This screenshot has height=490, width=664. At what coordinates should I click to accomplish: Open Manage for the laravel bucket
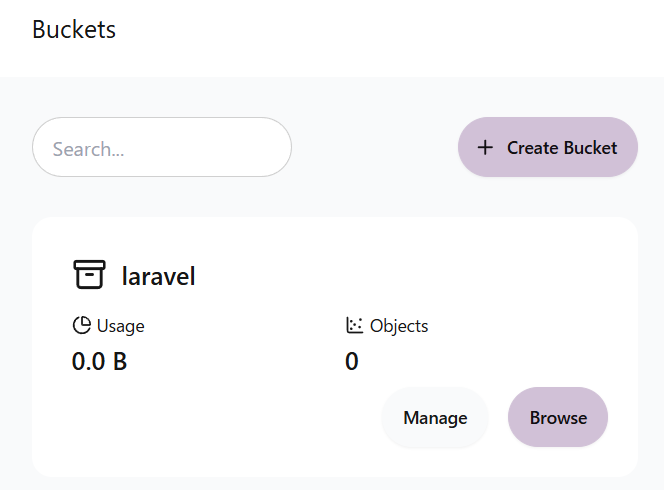[435, 417]
